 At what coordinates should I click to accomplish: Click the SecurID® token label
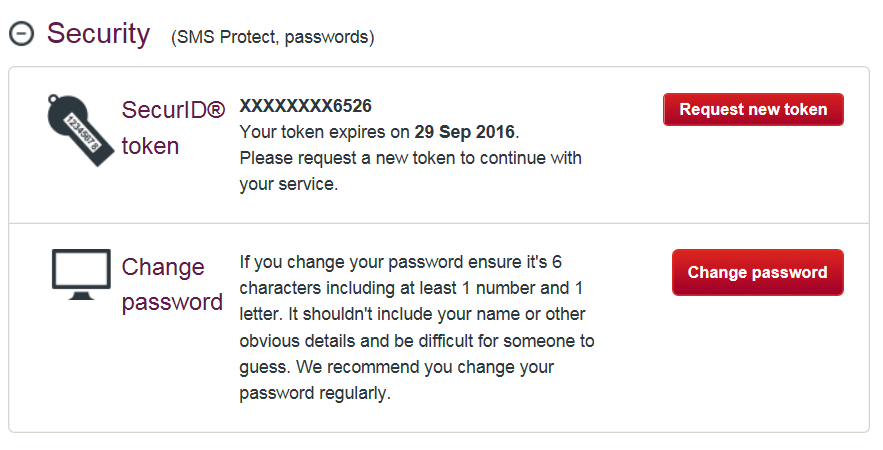[x=173, y=128]
